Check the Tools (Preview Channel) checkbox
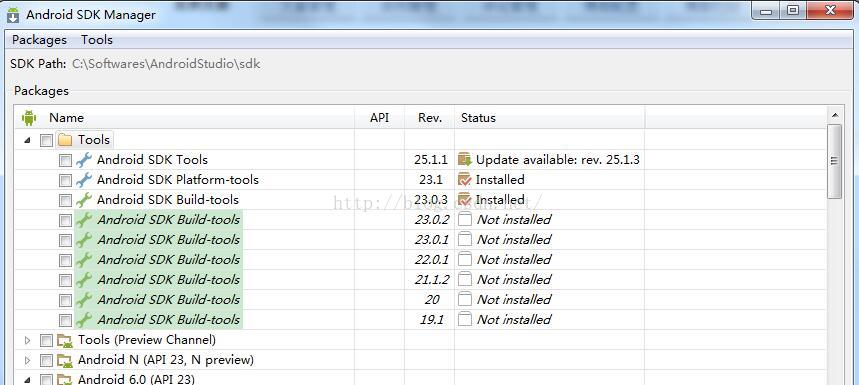 (x=47, y=341)
